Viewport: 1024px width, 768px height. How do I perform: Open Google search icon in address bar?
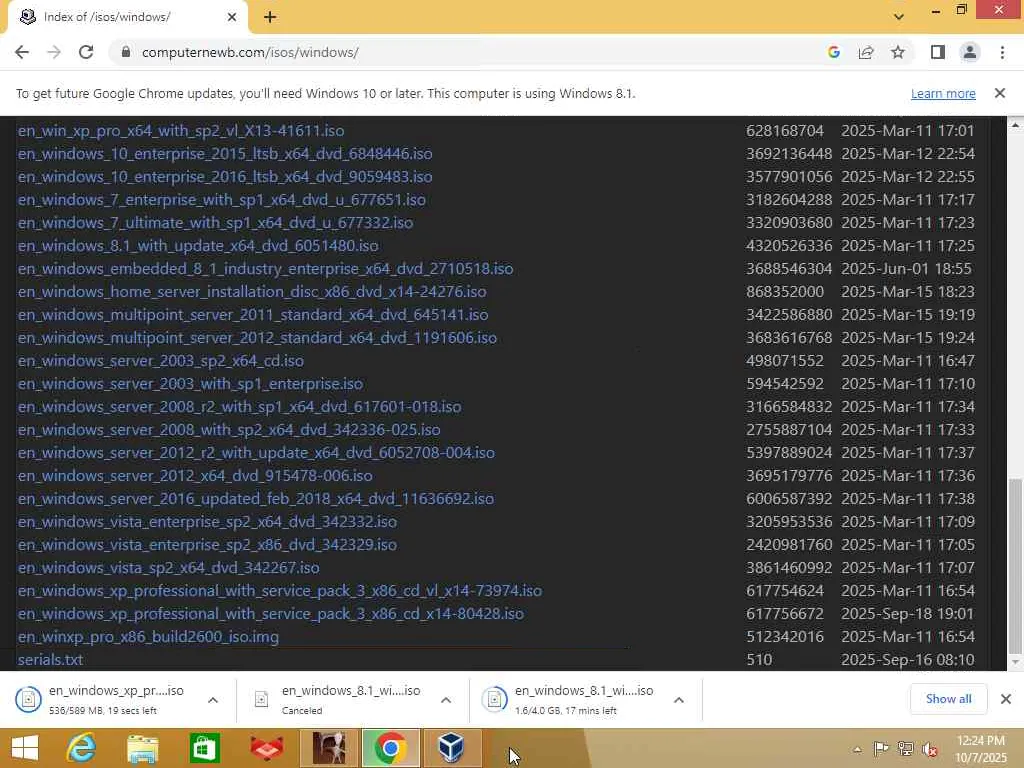click(833, 52)
